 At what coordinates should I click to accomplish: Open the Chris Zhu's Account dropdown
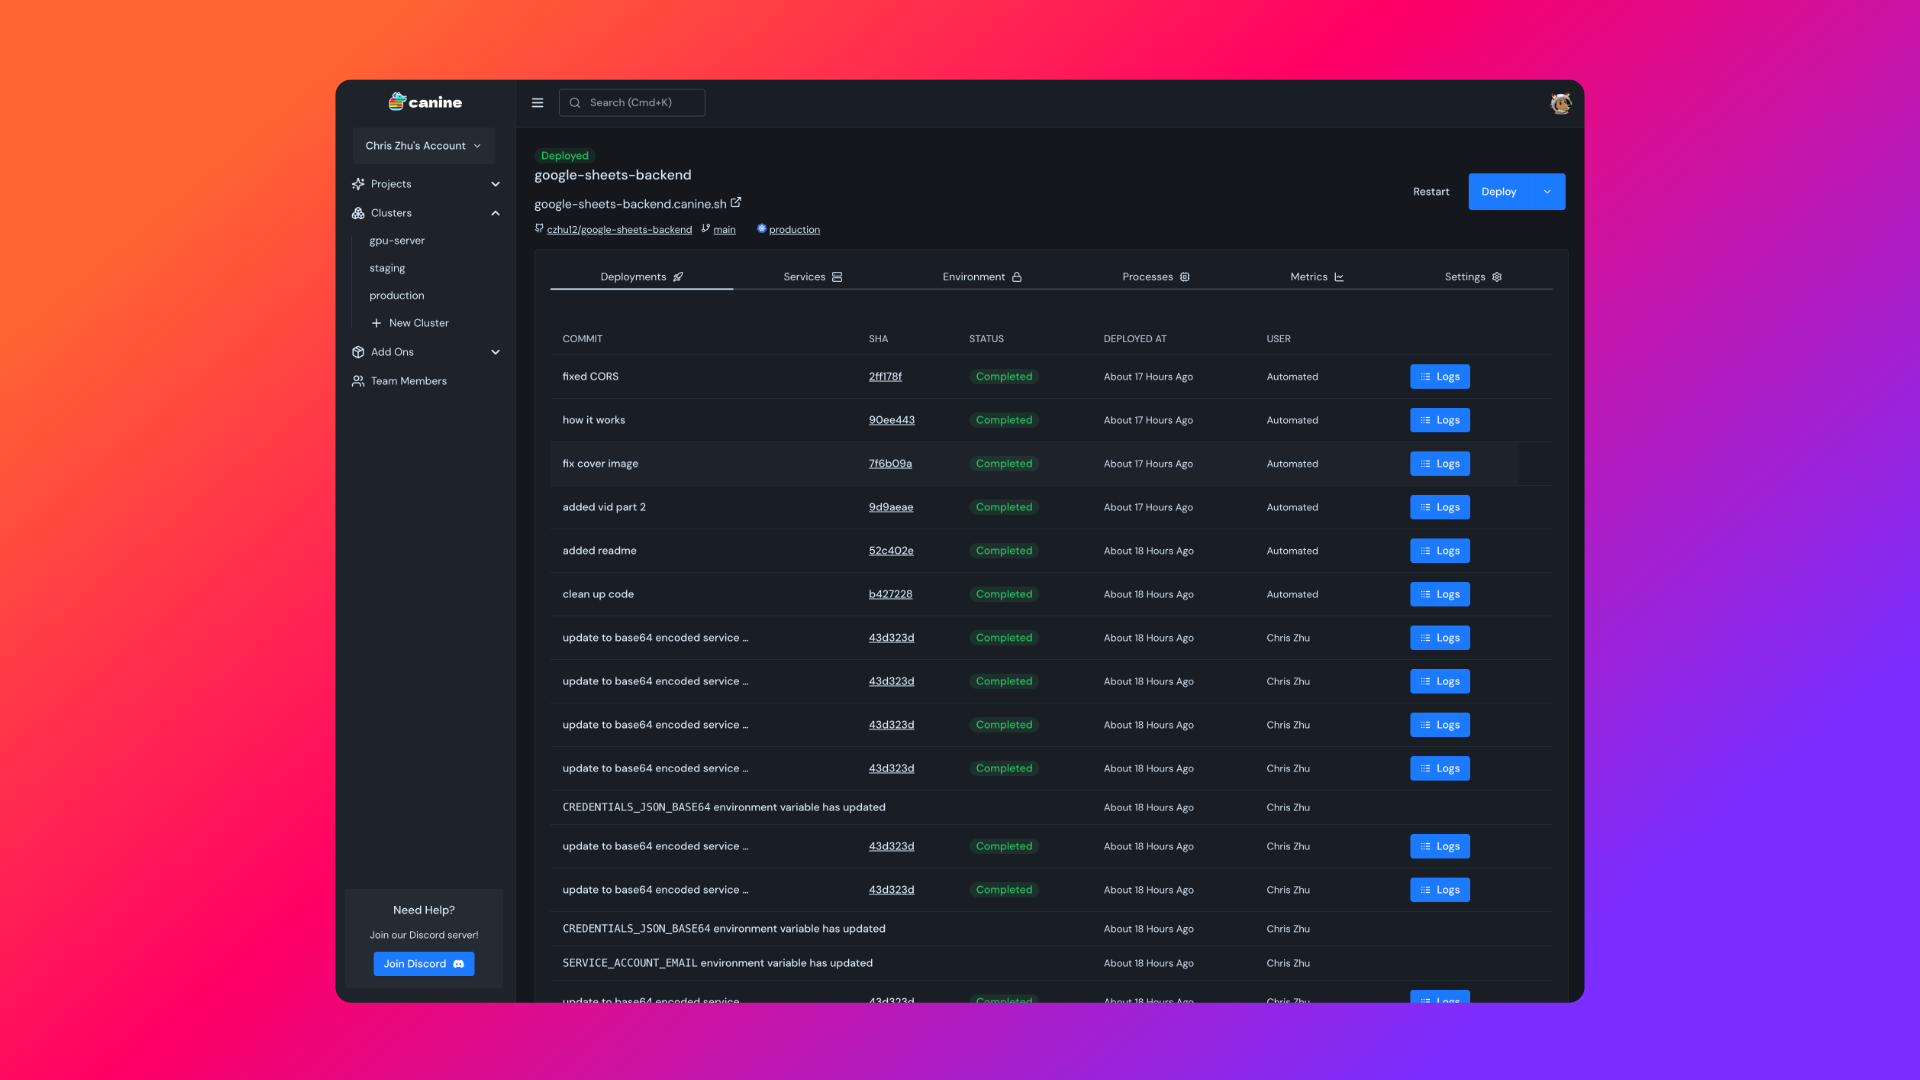tap(423, 146)
